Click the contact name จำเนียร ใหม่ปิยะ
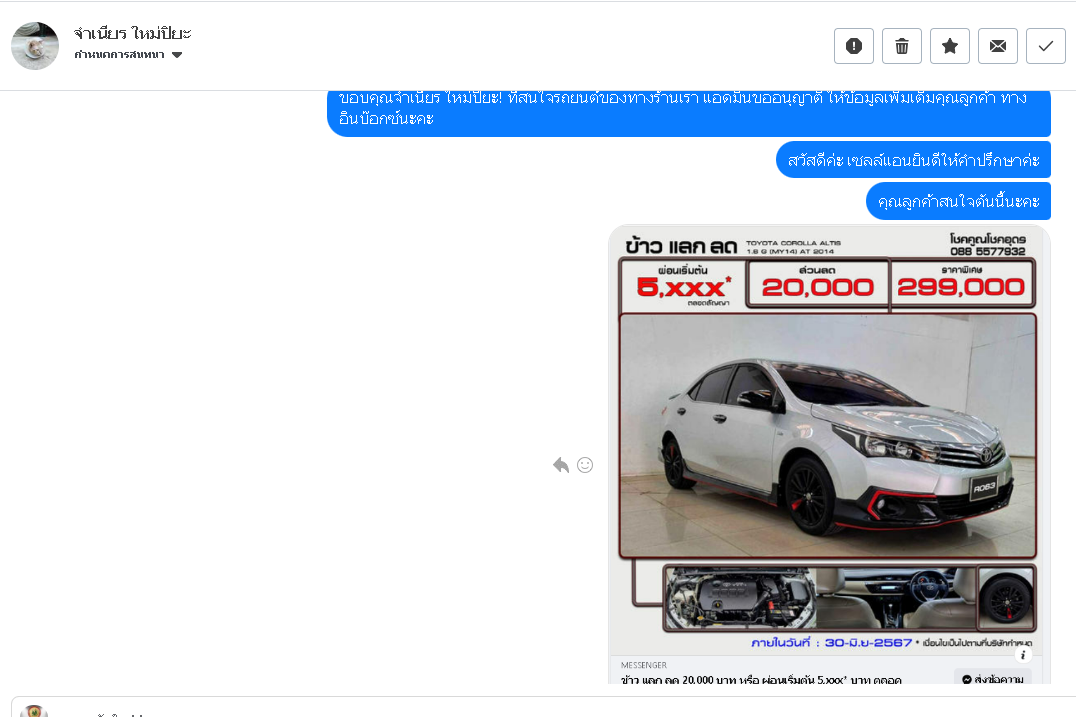 click(x=132, y=33)
